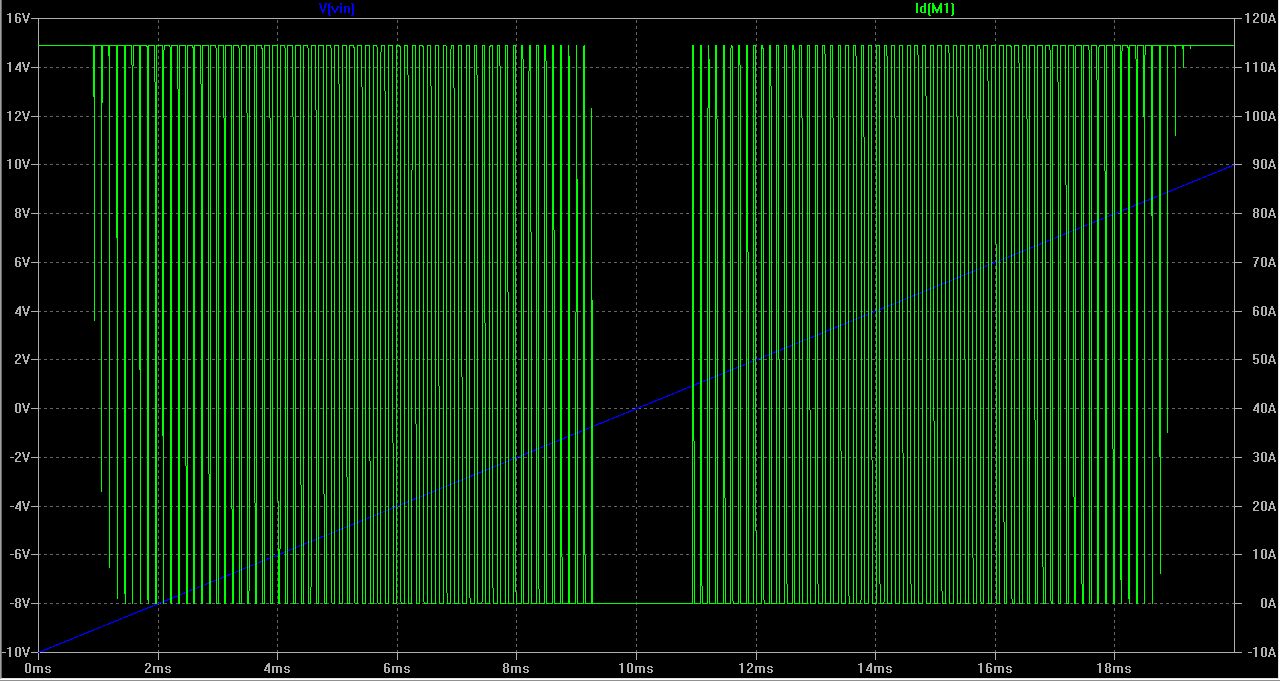The image size is (1280, 682).
Task: Click the 120A right axis label
Action: [x=1261, y=18]
